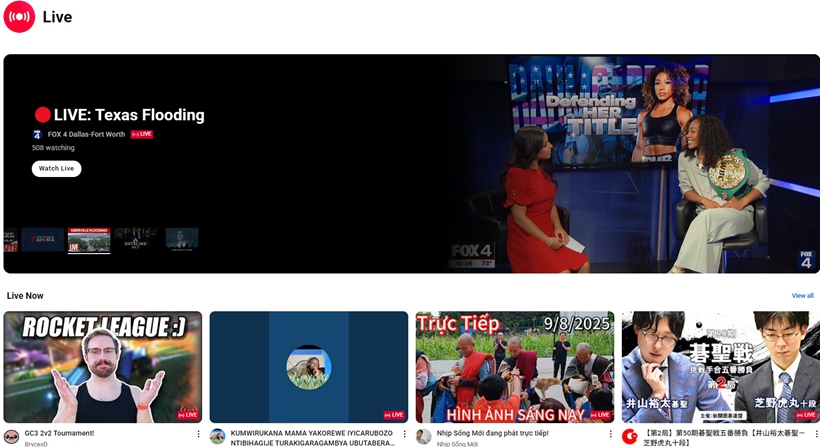Click the GC3 2v2 Tournament video title
This screenshot has width=820, height=447.
point(60,433)
